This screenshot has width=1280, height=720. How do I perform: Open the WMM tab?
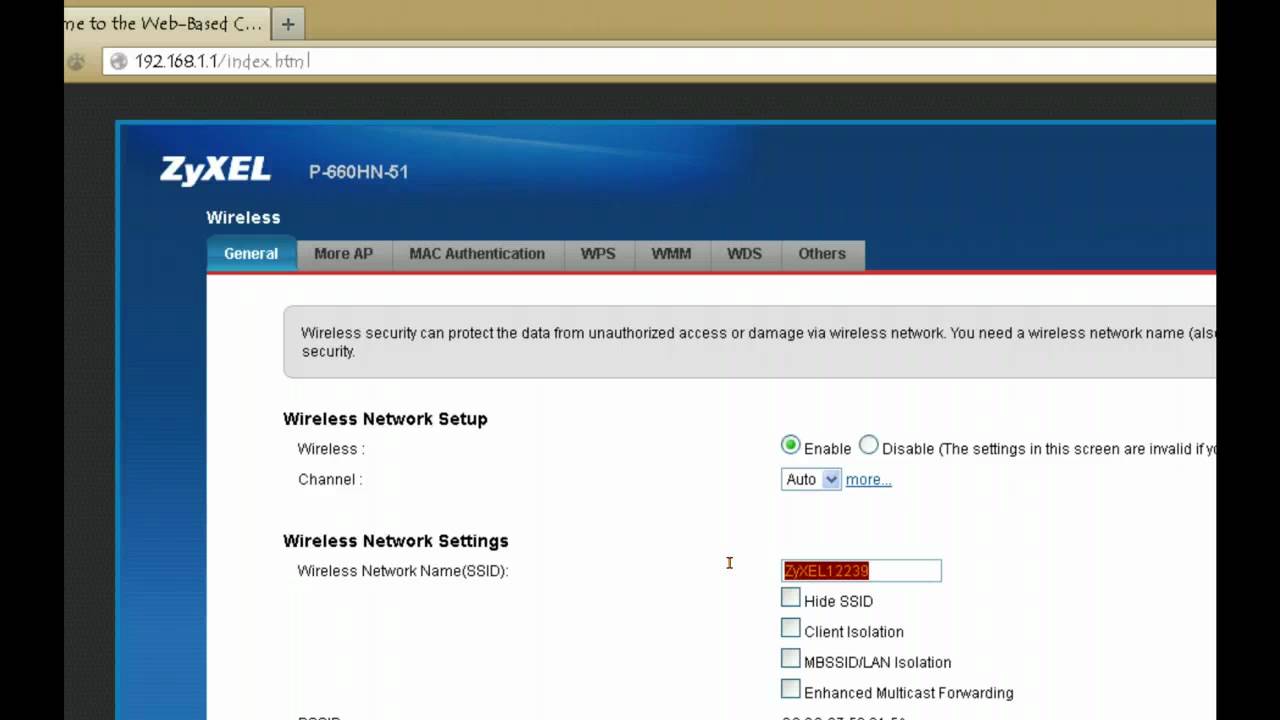point(671,254)
